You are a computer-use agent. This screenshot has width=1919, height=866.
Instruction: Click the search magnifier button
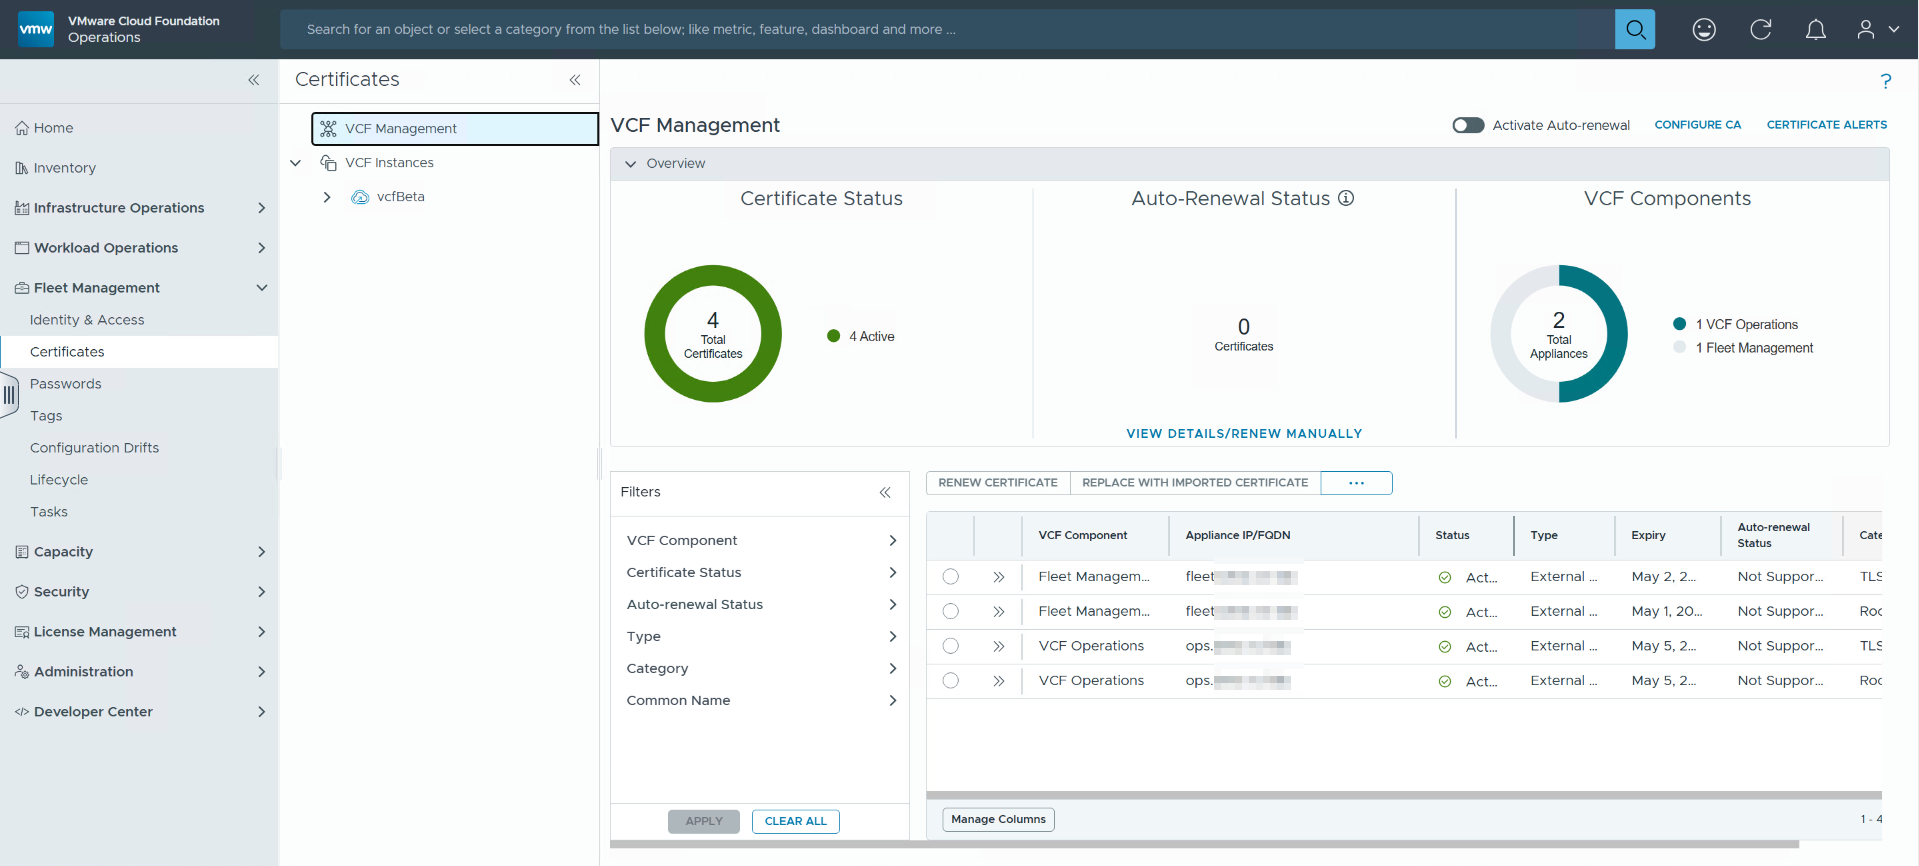[1635, 29]
